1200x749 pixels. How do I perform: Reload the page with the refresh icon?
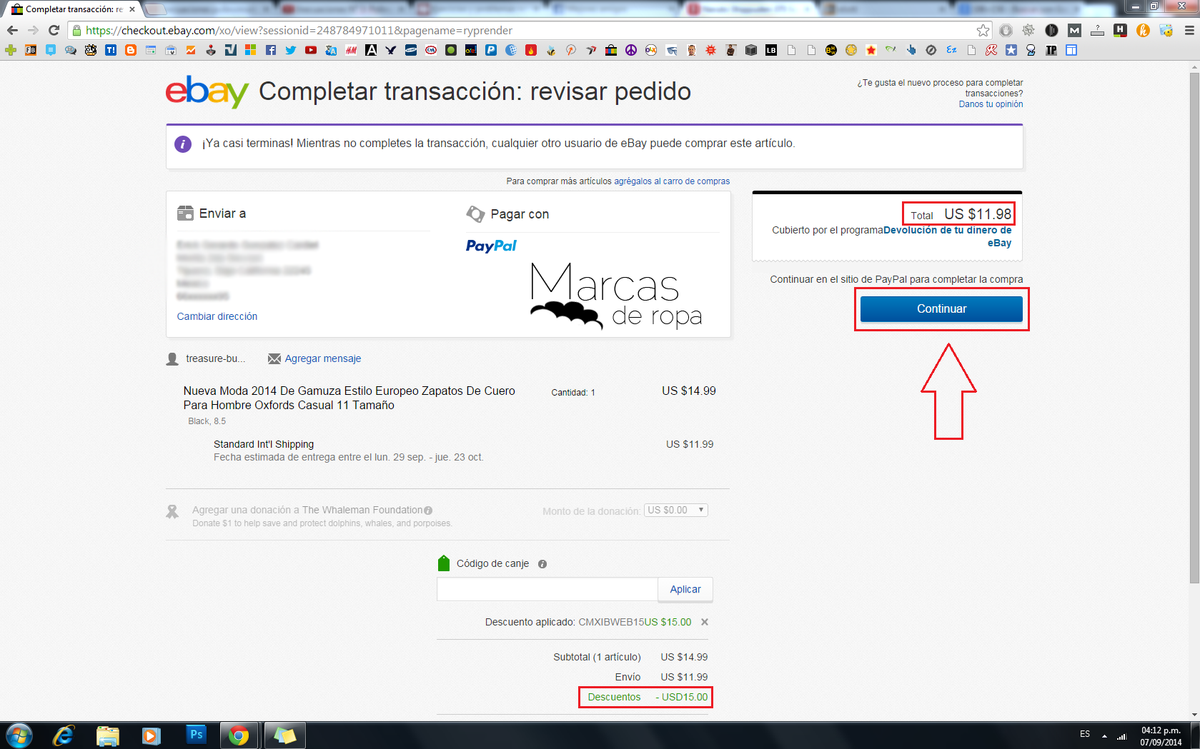52,30
